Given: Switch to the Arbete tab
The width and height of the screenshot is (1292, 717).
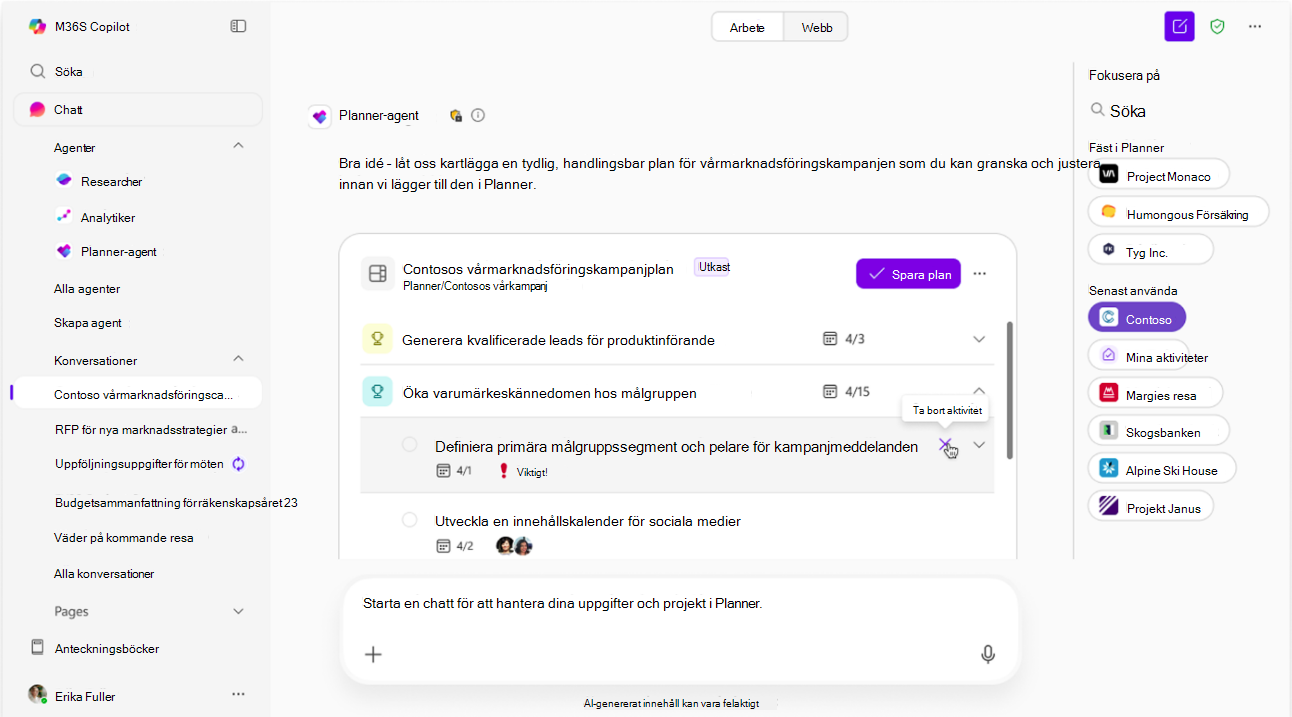Looking at the screenshot, I should pyautogui.click(x=748, y=27).
